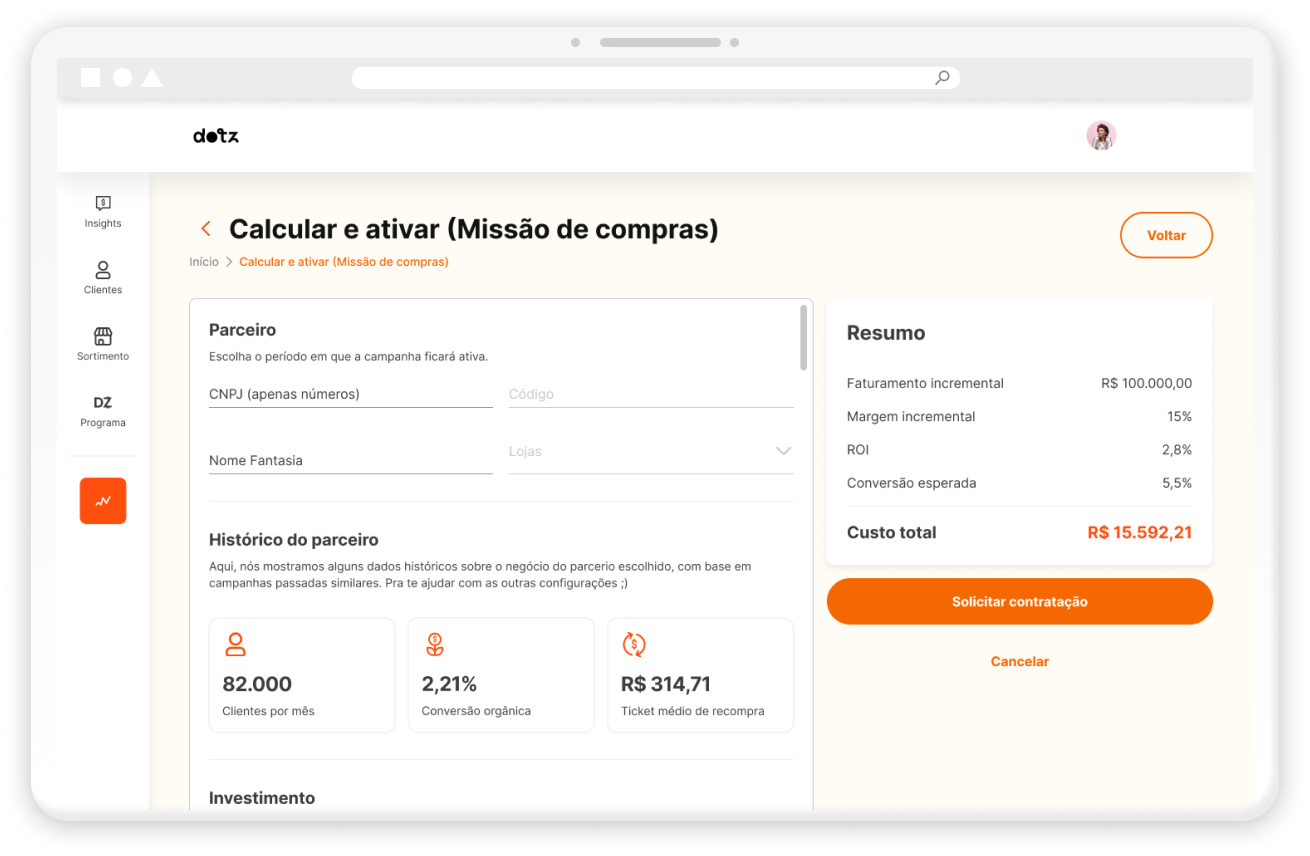Click the Cancelar link

click(1020, 662)
